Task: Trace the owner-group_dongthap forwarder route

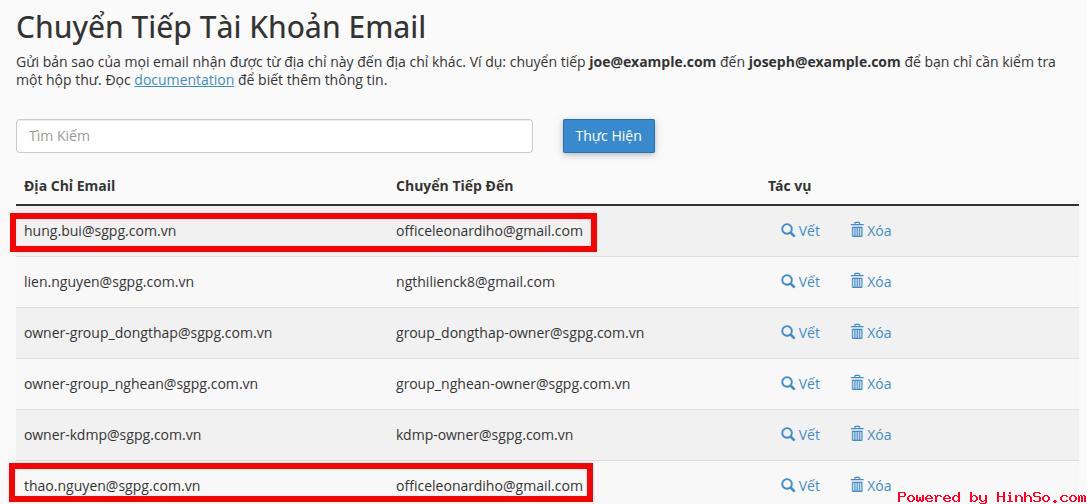Action: [800, 333]
